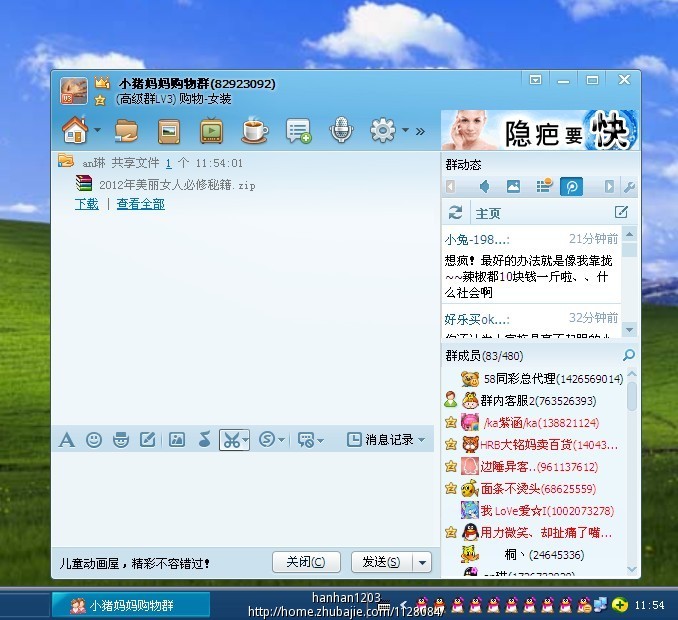Select member 我 Love爱☆I
Viewport: 678px width, 620px height.
(534, 511)
